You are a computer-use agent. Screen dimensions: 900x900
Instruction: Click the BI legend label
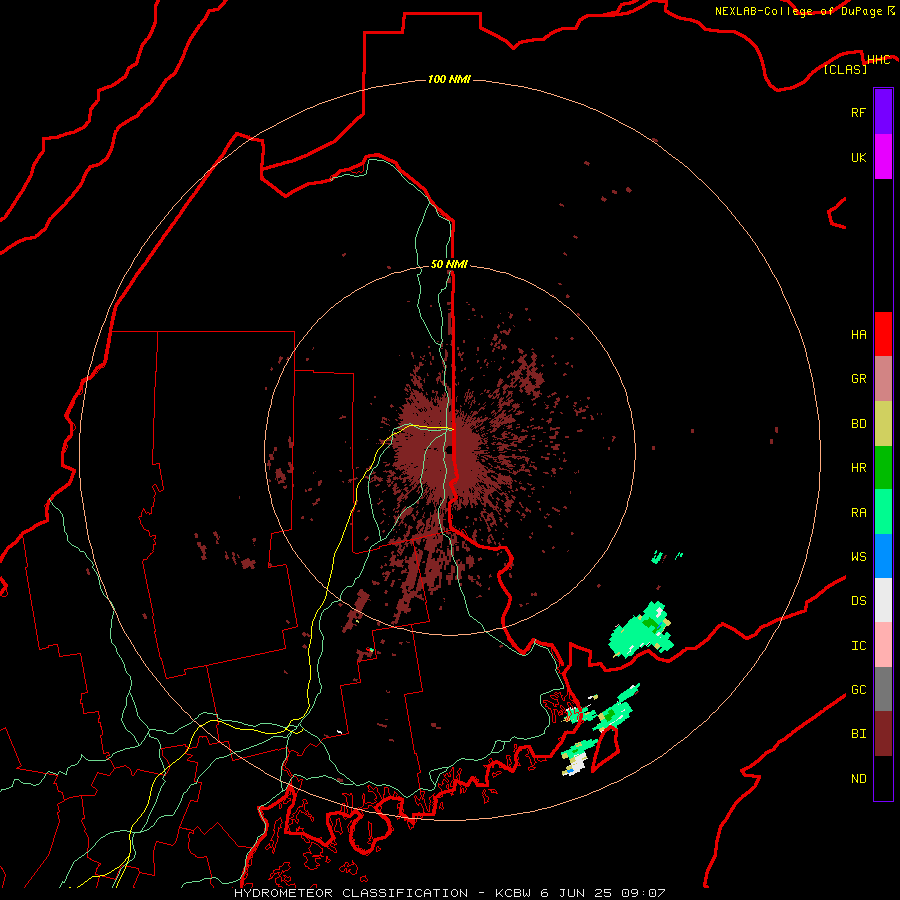tap(858, 734)
